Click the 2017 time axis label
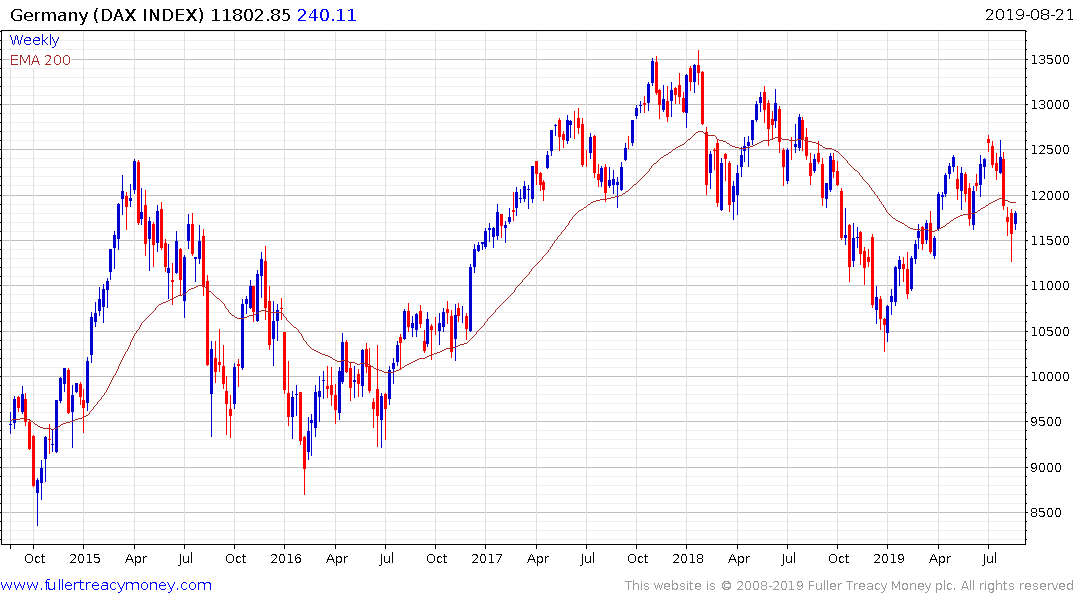Image resolution: width=1075 pixels, height=600 pixels. pyautogui.click(x=487, y=559)
